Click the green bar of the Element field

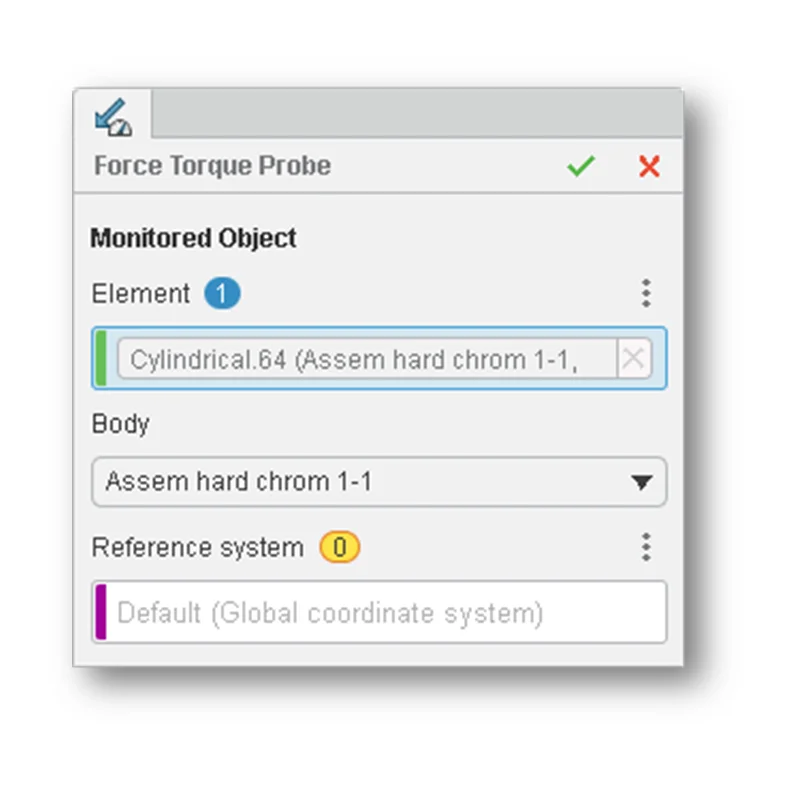click(x=100, y=358)
